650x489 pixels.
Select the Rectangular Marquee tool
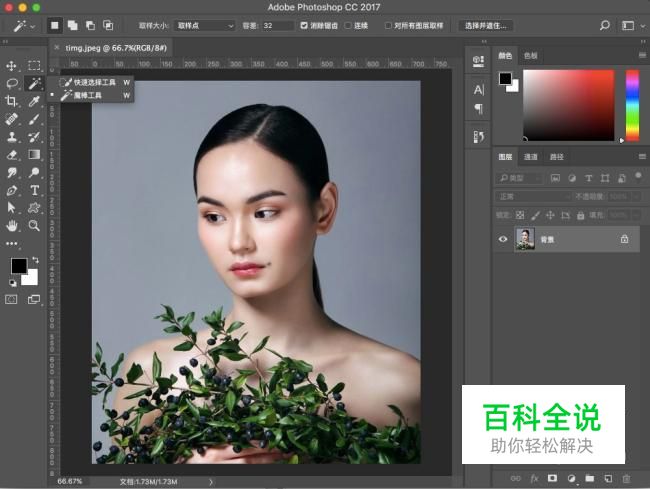34,65
